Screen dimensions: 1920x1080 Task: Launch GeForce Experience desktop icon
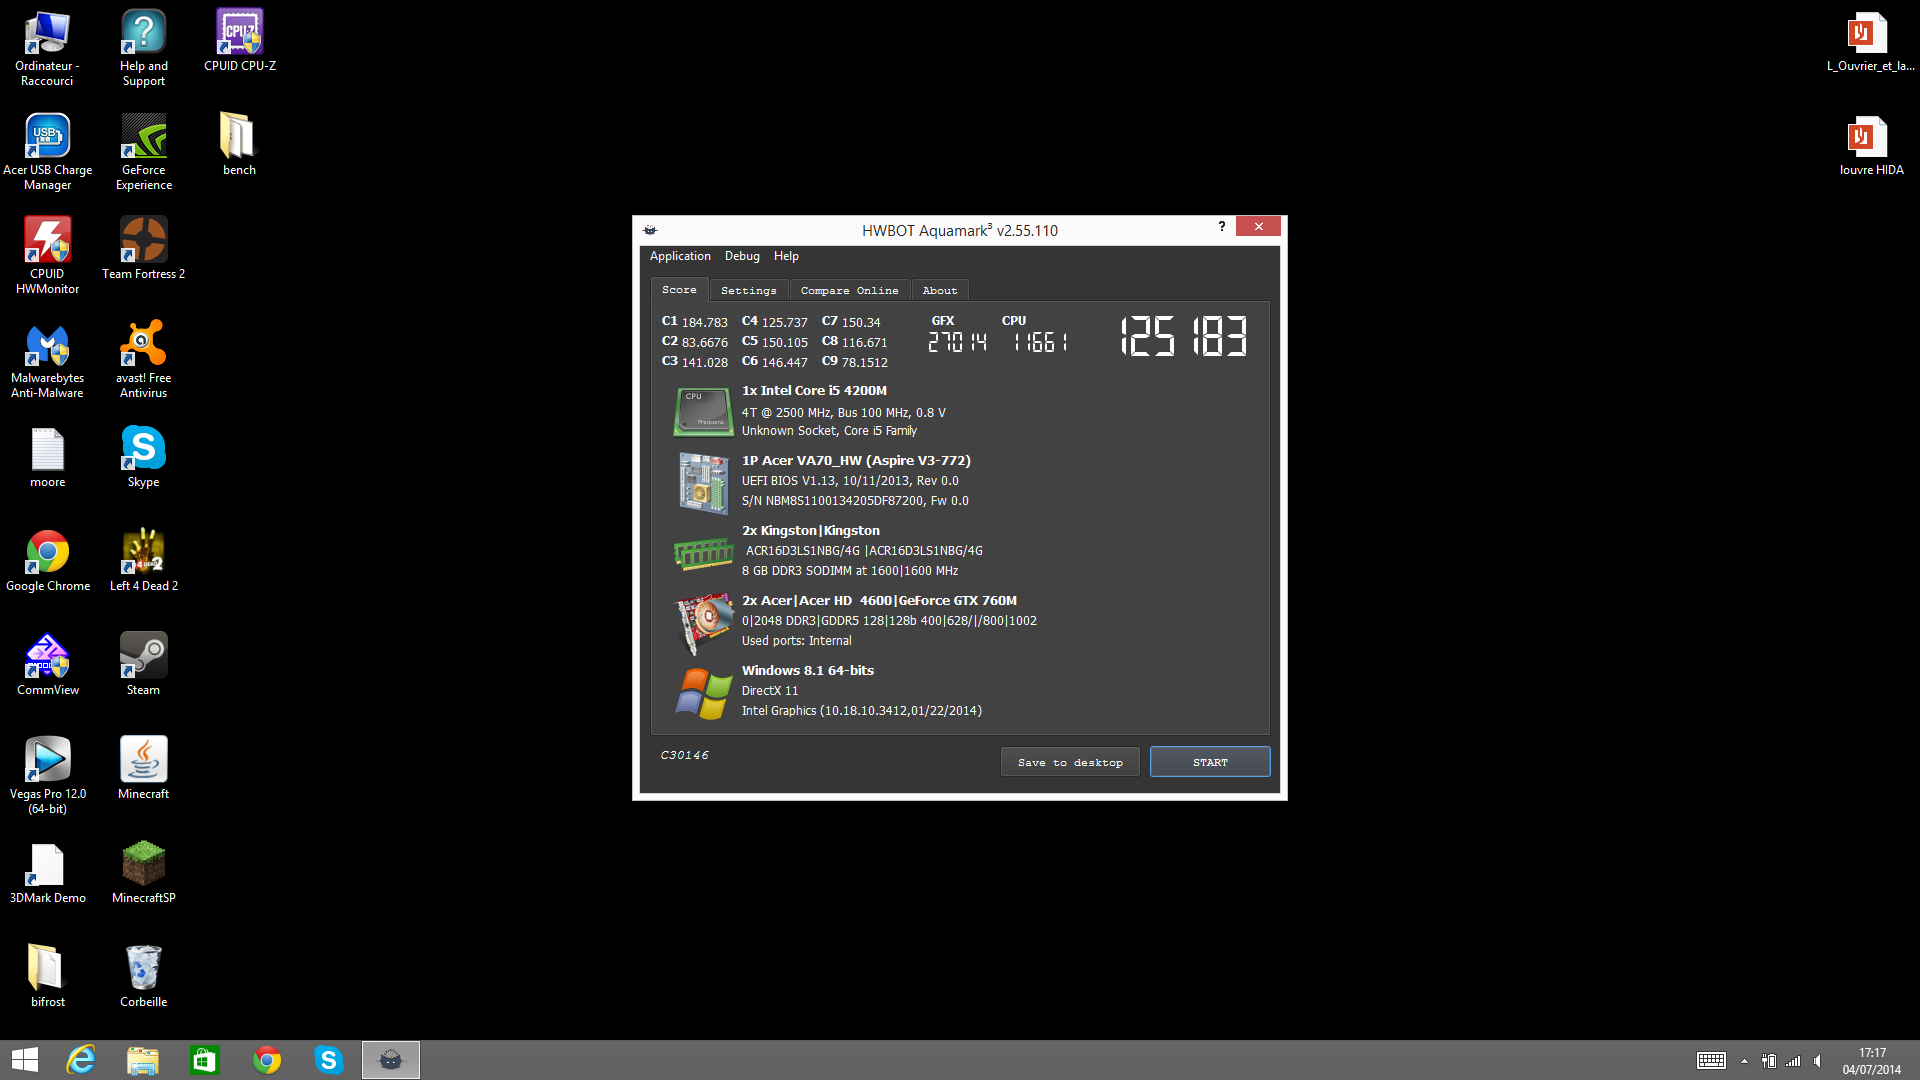coord(143,152)
